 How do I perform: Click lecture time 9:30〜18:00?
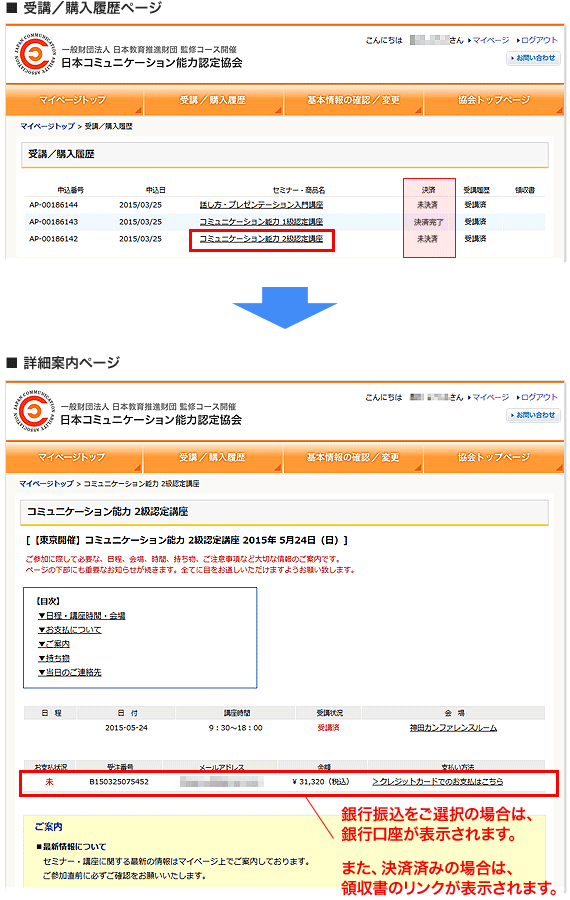pyautogui.click(x=235, y=728)
